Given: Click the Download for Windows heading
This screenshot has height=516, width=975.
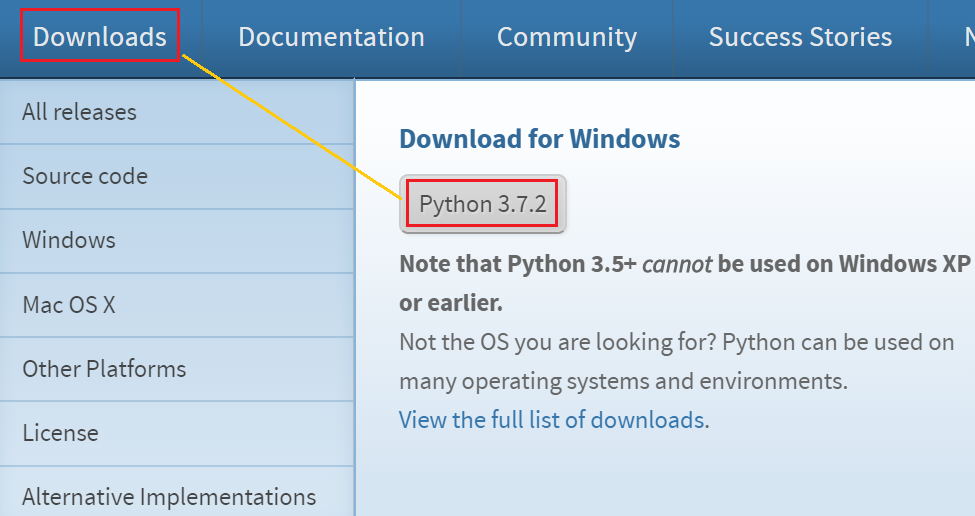Looking at the screenshot, I should [539, 138].
